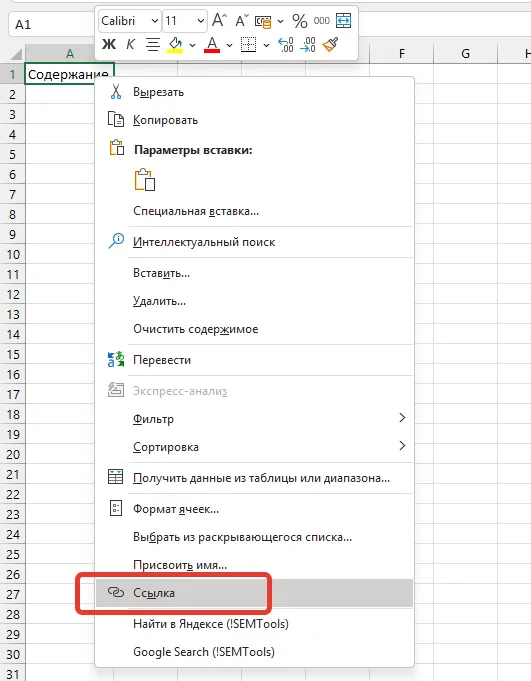Select Интеллектуальный поиск menu entry
The height and width of the screenshot is (681, 531).
tap(254, 242)
